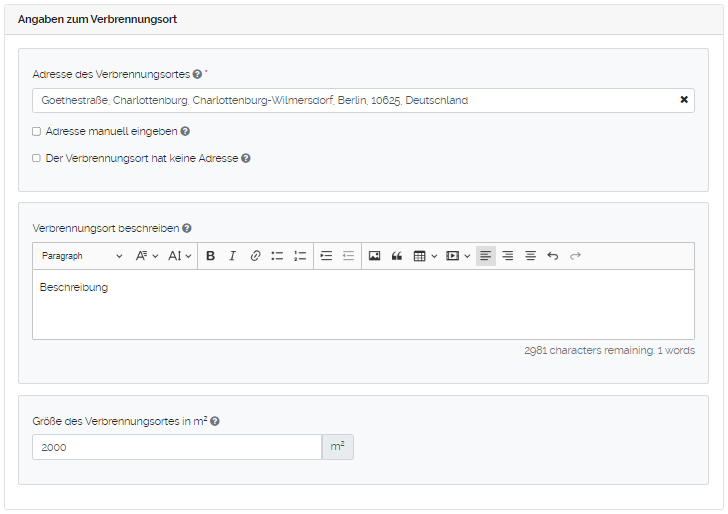Insert a link using the link icon

255,256
